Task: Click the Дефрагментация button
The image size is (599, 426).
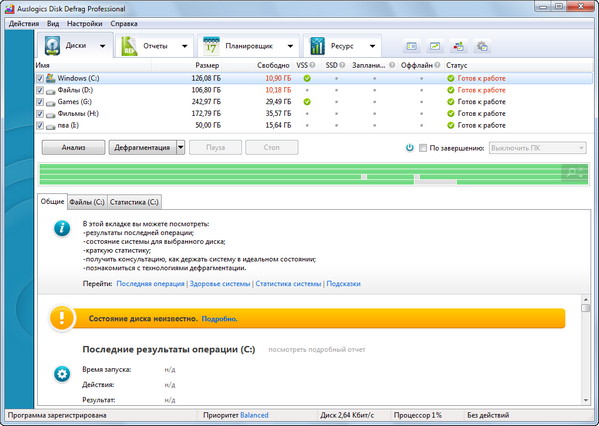Action: [x=142, y=147]
